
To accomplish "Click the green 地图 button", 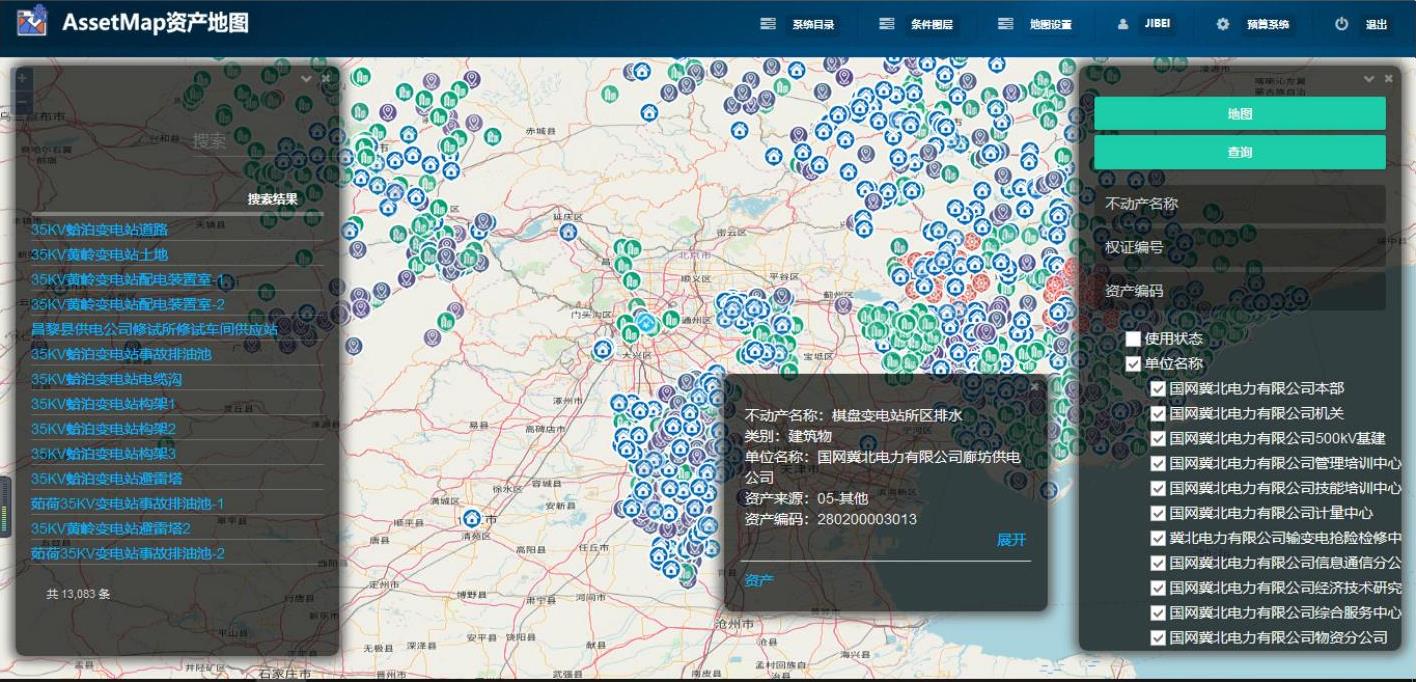I will point(1240,113).
